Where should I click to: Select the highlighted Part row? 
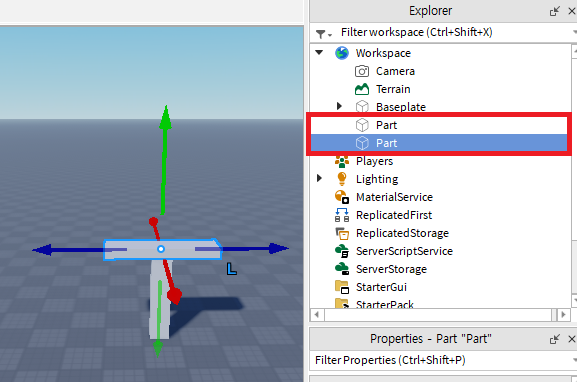coord(439,143)
